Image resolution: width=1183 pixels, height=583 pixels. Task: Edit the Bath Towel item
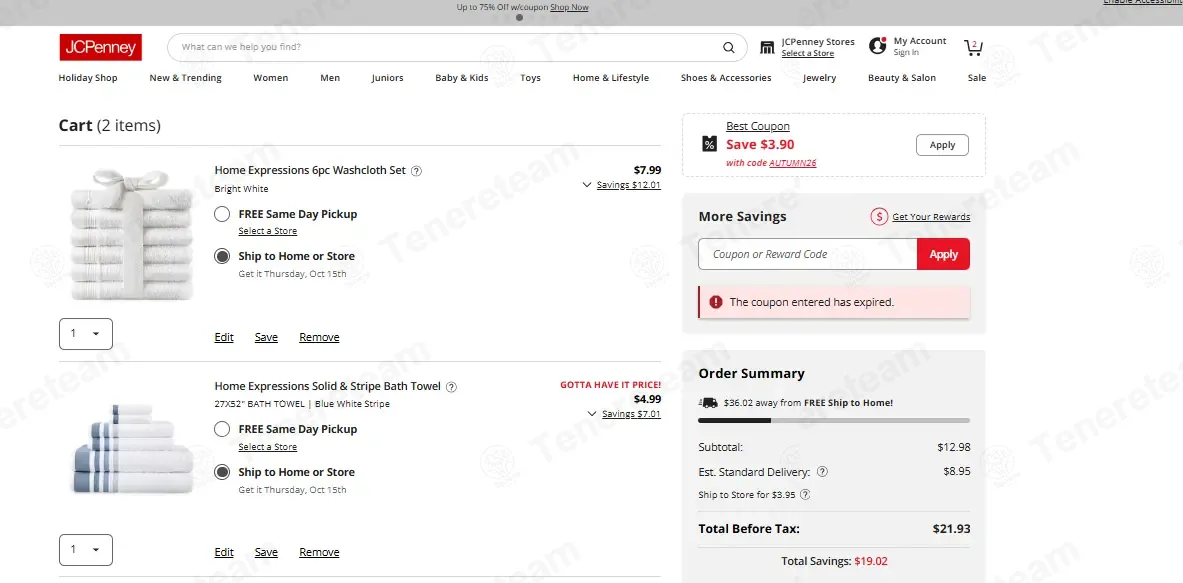tap(224, 552)
